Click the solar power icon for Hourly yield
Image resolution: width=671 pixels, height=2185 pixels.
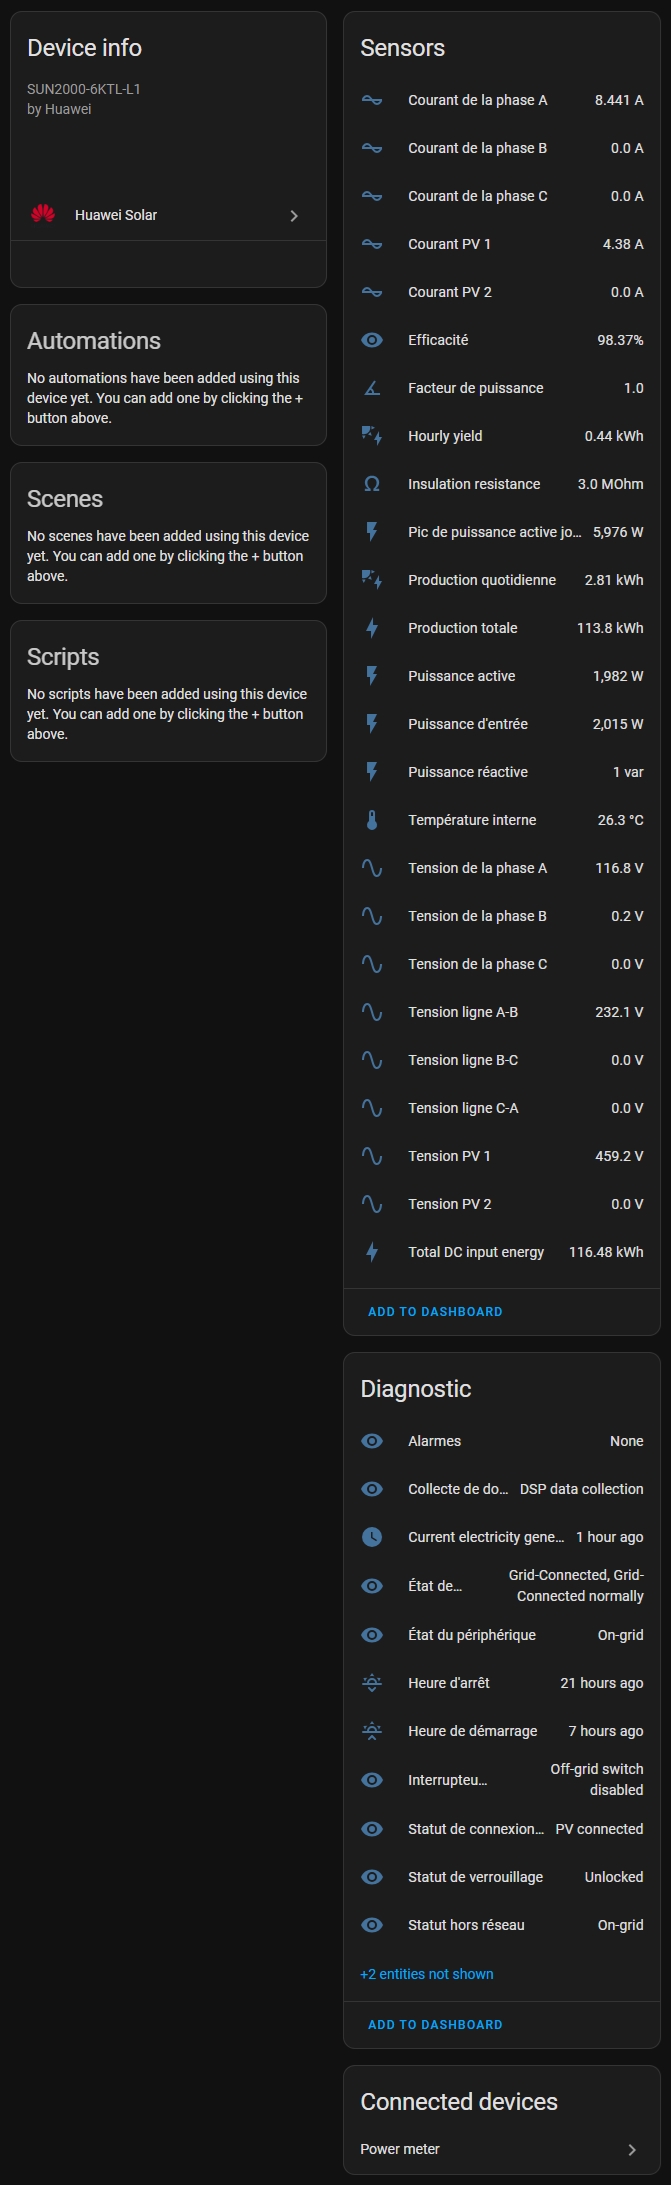(372, 436)
